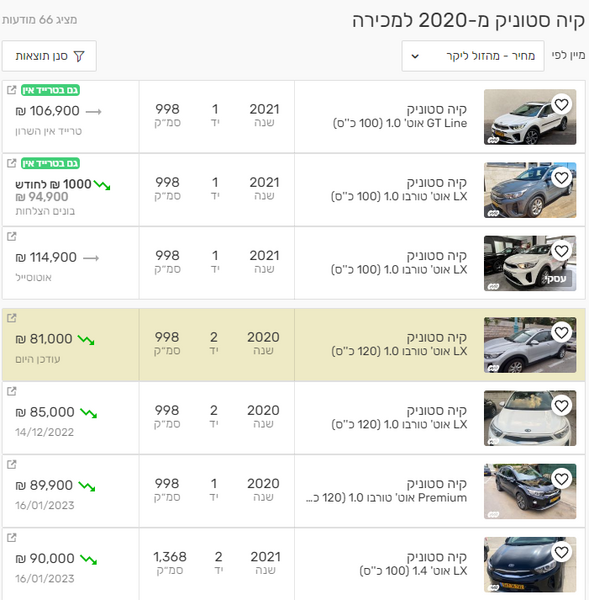Open the Kia Stonic Premium listing title
This screenshot has height=600, width=589.
tap(387, 491)
